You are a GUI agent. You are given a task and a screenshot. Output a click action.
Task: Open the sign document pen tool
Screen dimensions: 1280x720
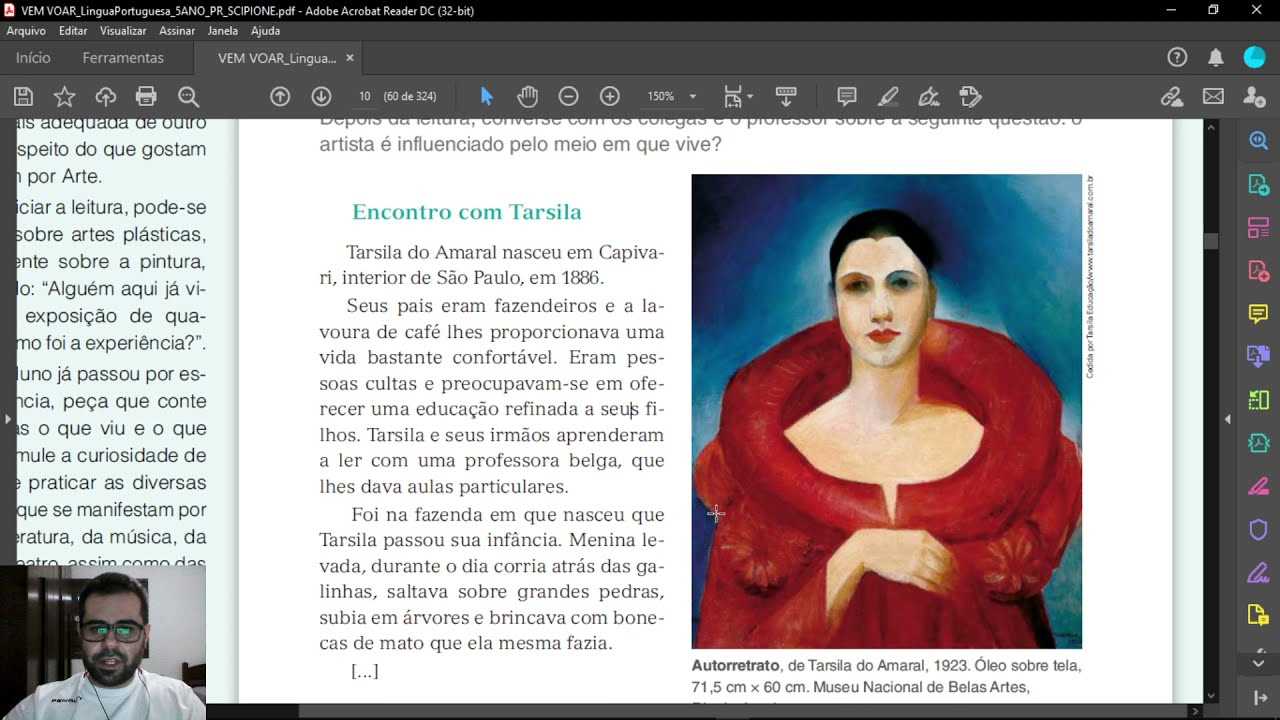click(x=929, y=96)
